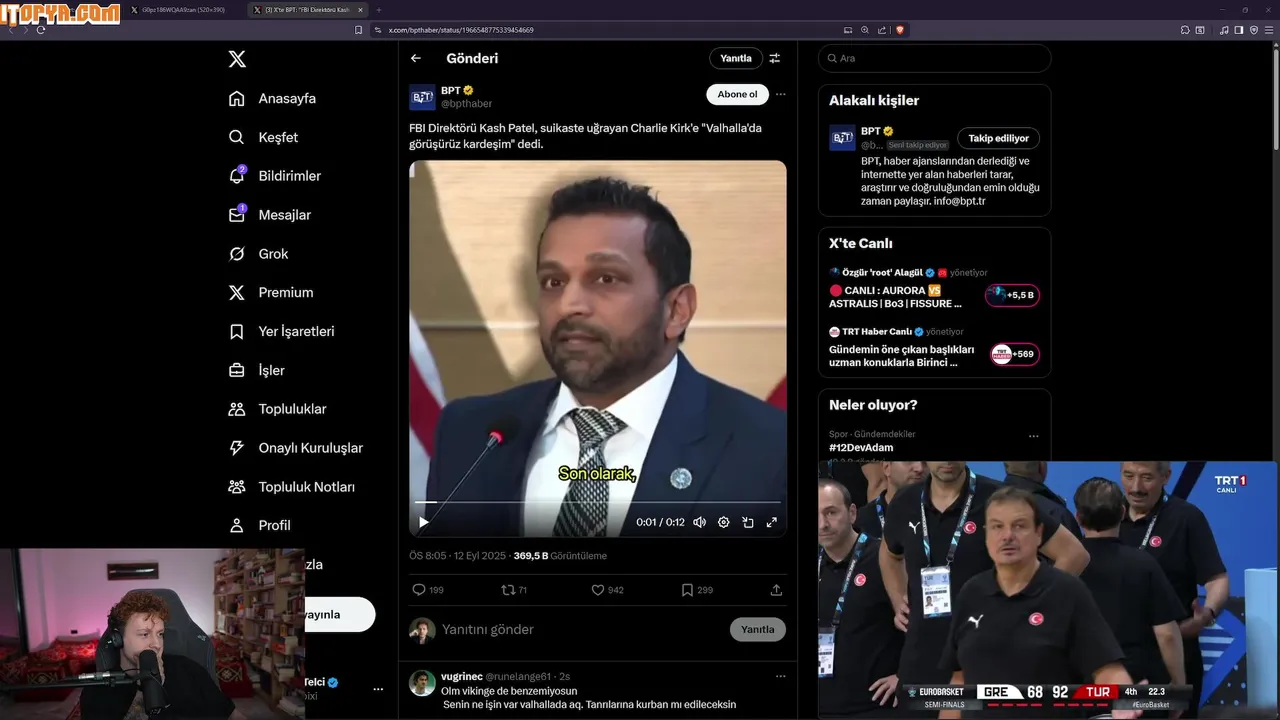1280x720 pixels.
Task: Click the Yanıtla button in the post header
Action: point(736,58)
